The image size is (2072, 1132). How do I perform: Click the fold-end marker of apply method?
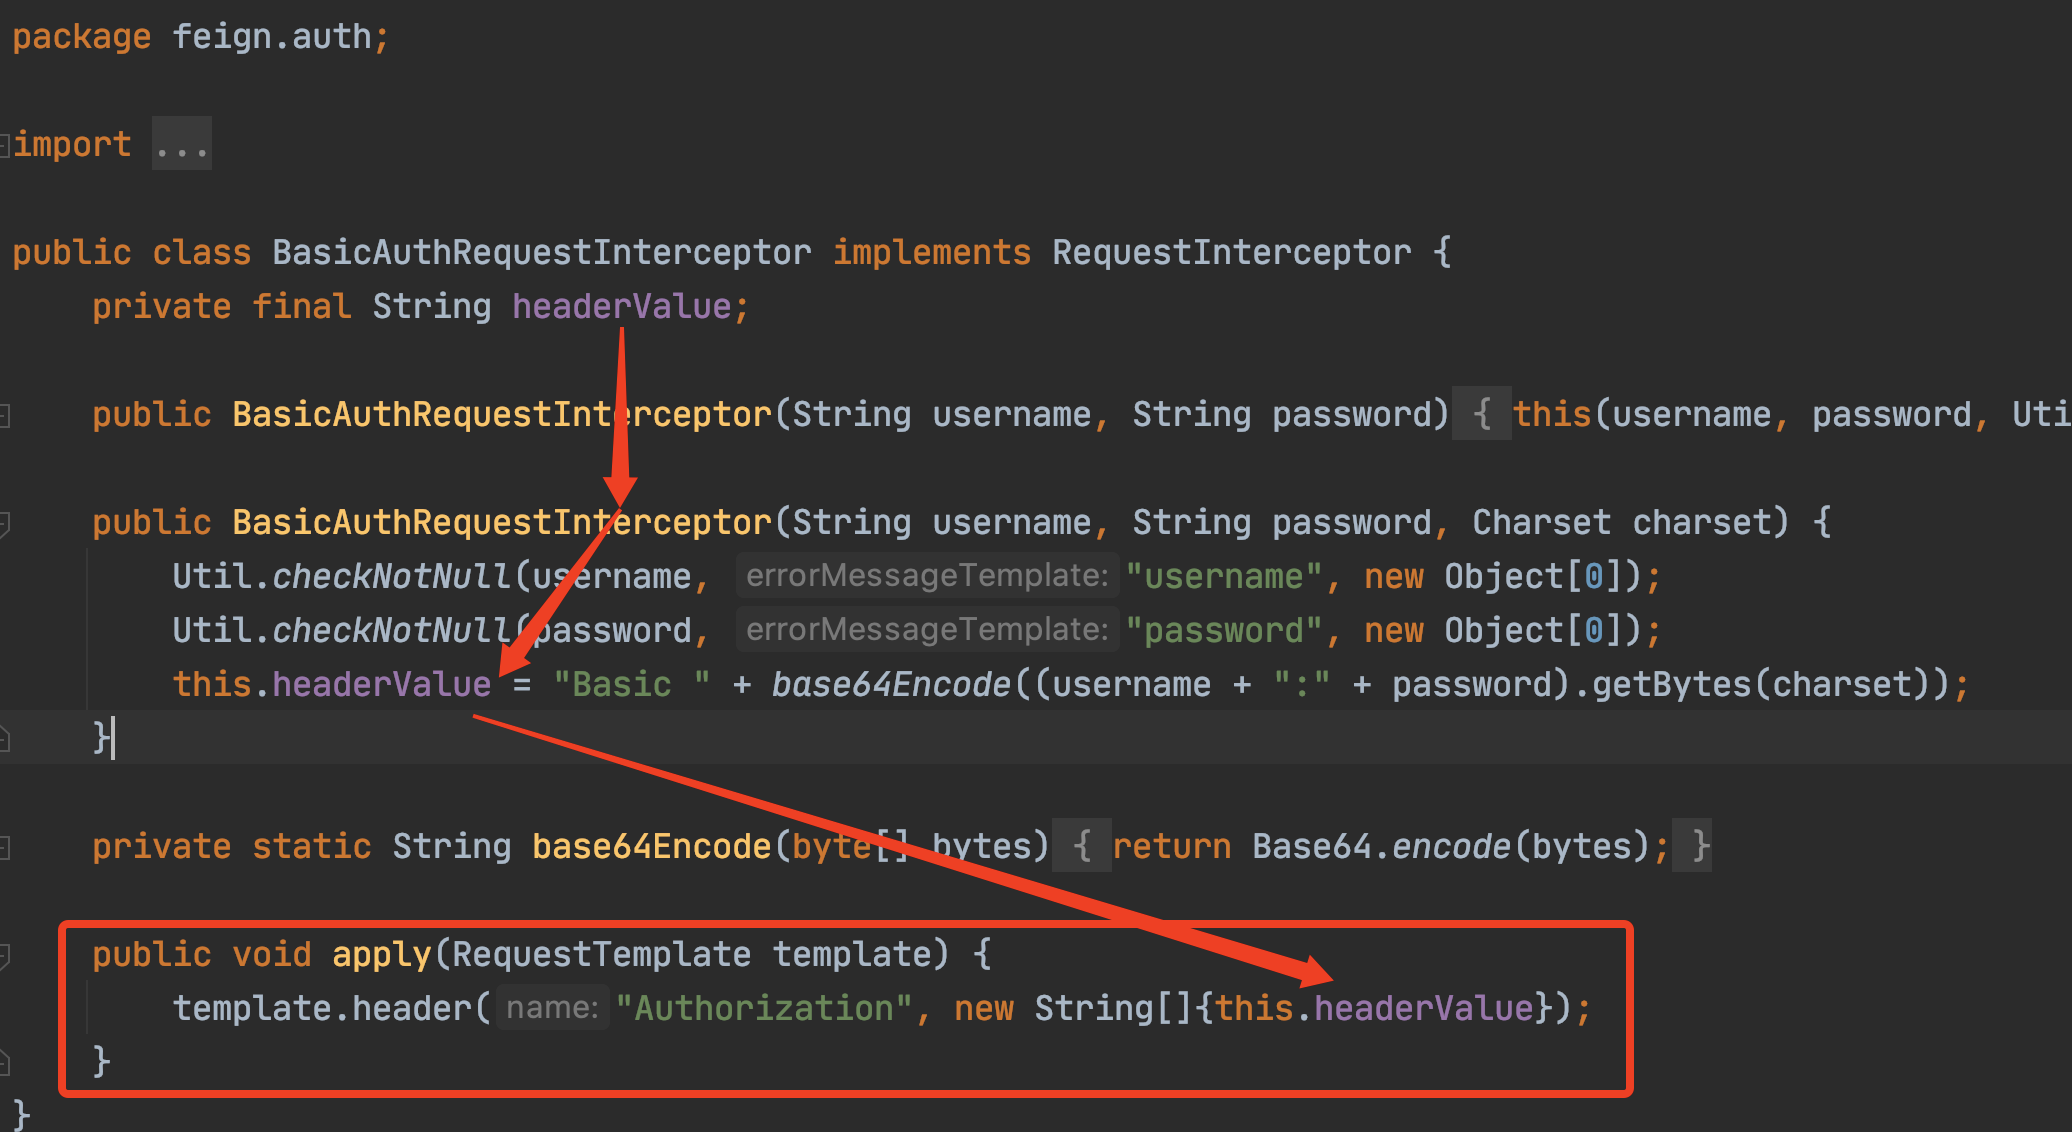click(5, 1062)
